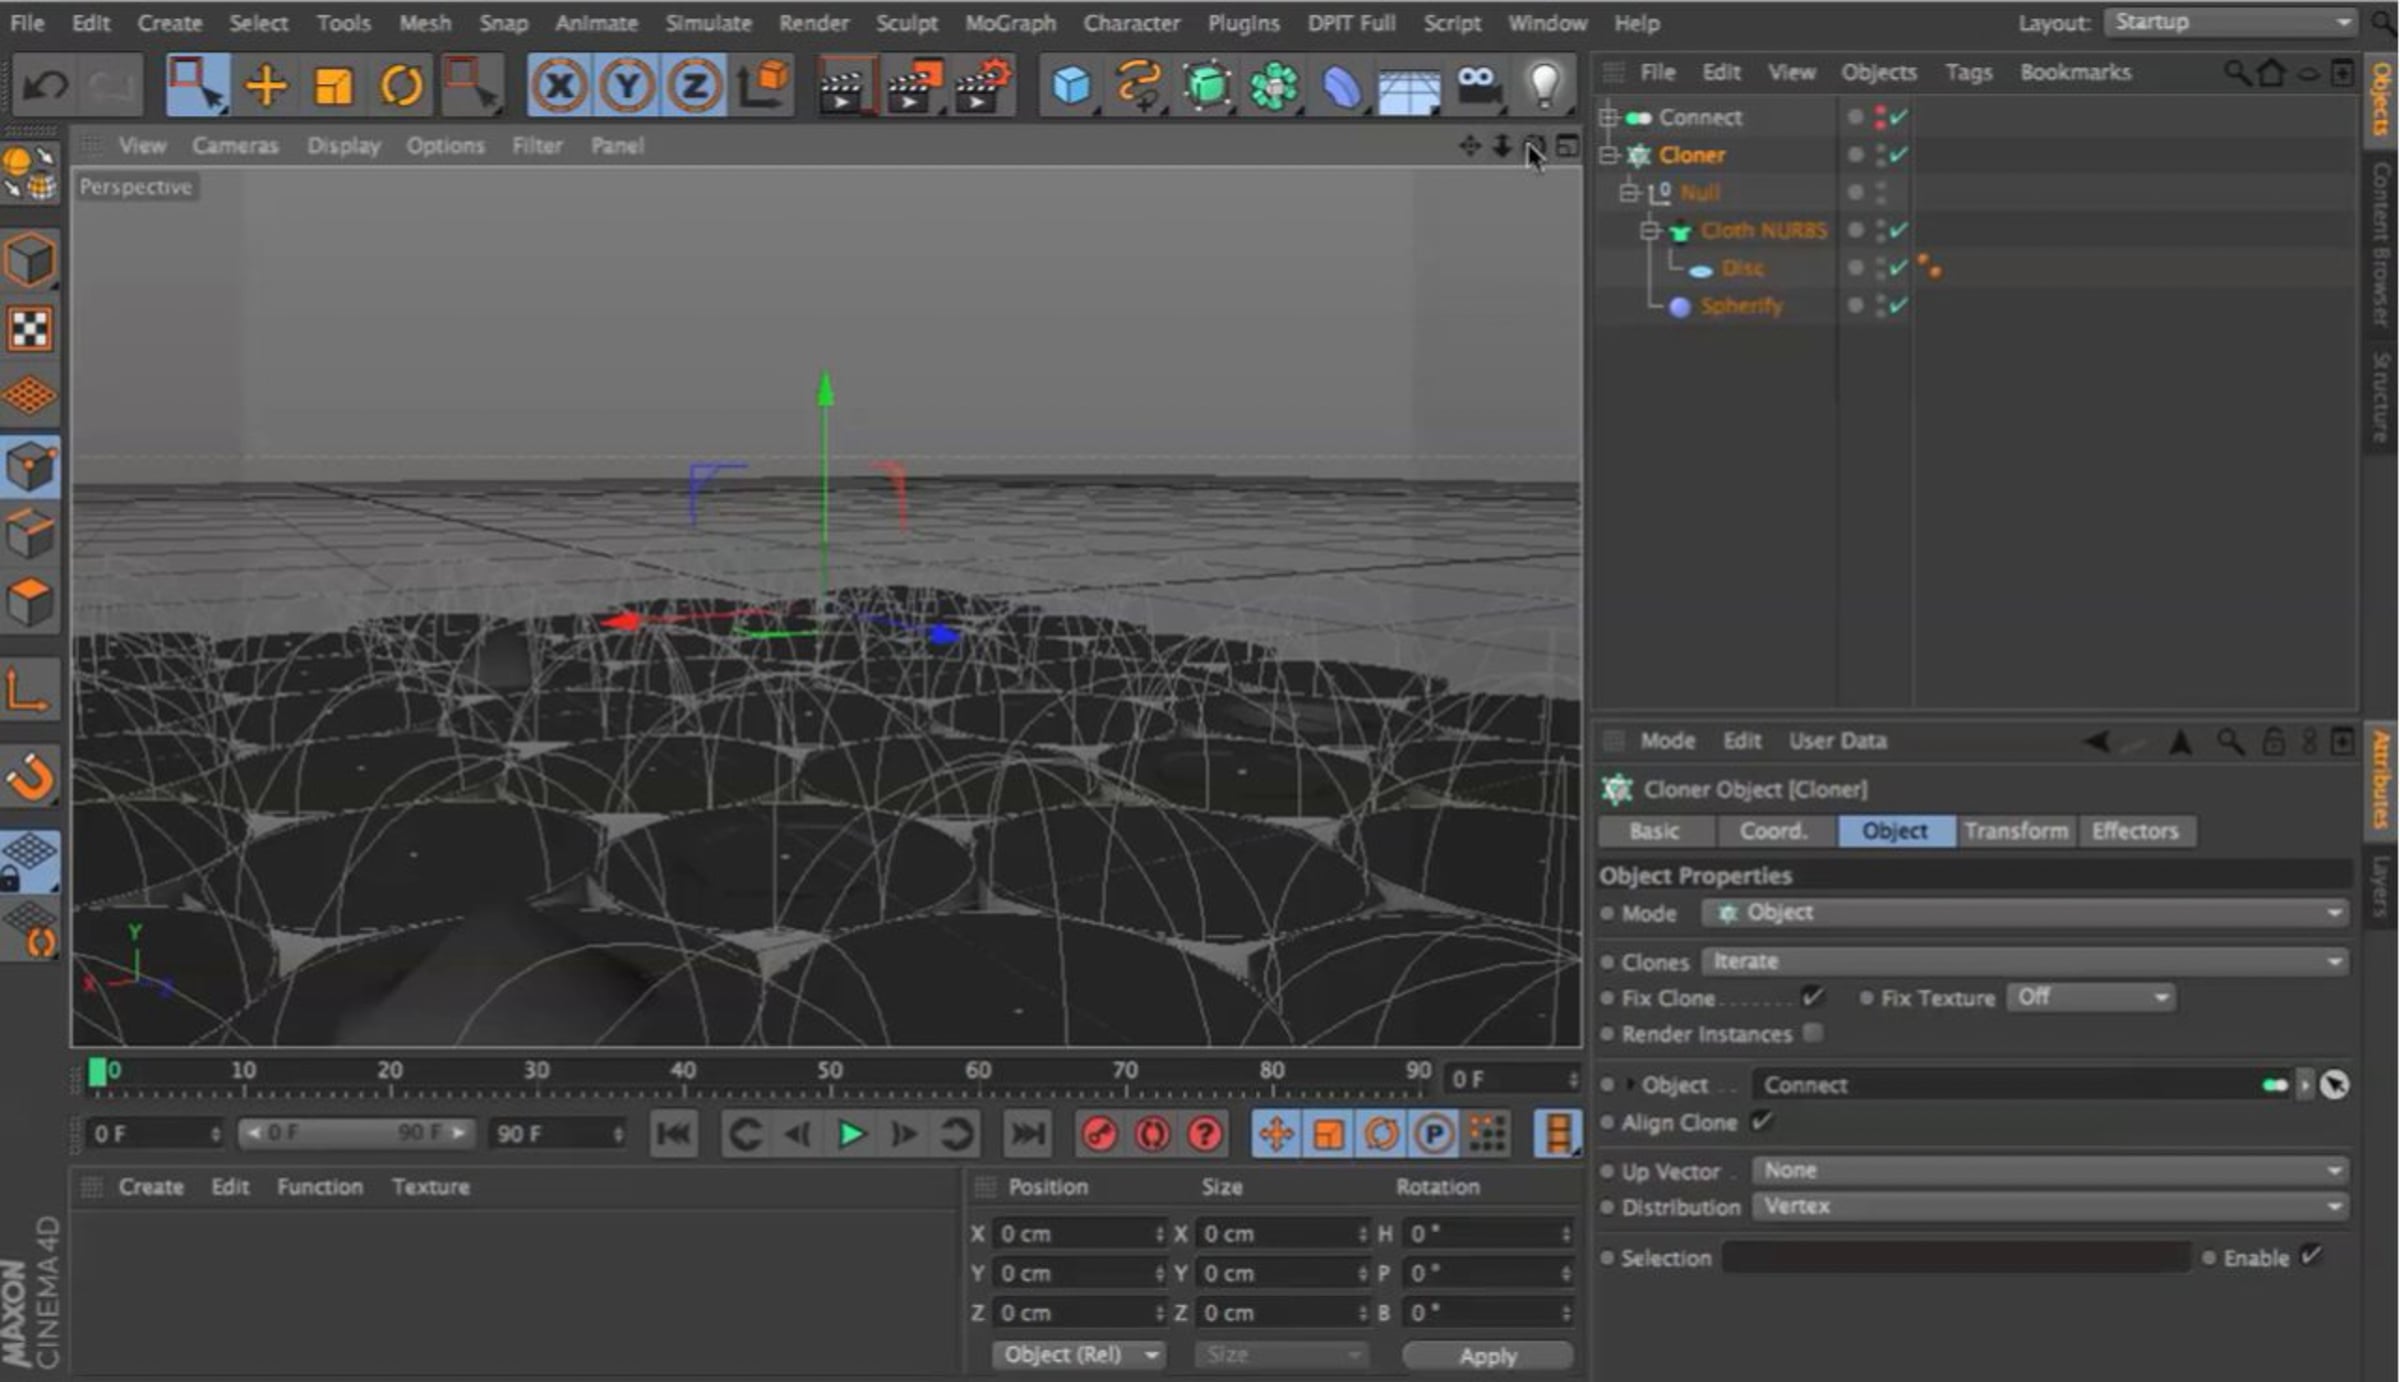Image resolution: width=2400 pixels, height=1382 pixels.
Task: Open the Layout Startup dropdown
Action: coord(2231,22)
